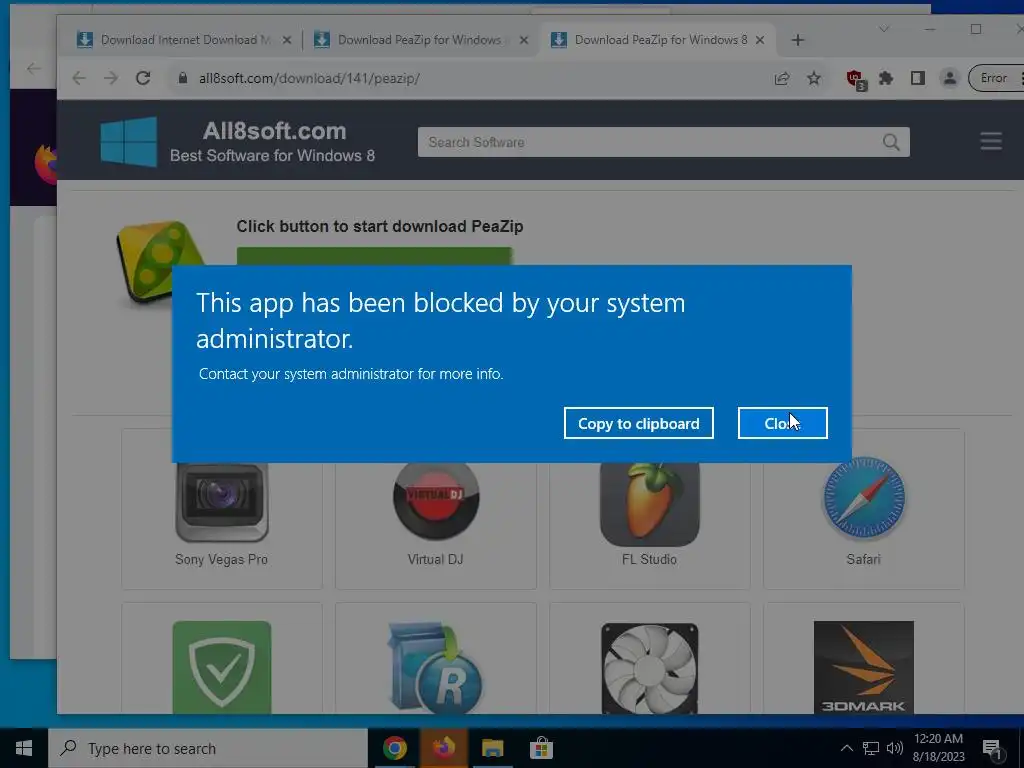The image size is (1024, 768).
Task: Close the blocked app dialog
Action: coord(782,423)
